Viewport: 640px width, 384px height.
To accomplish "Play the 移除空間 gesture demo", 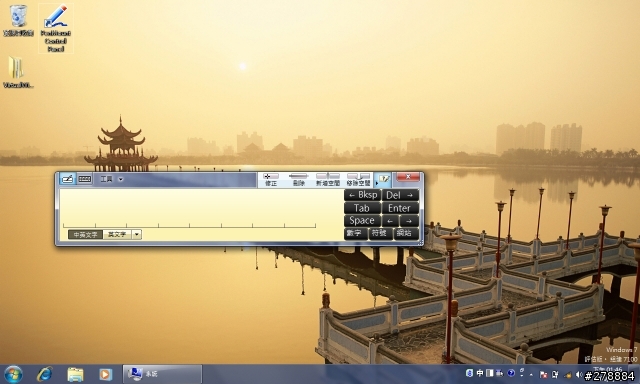I will tap(358, 180).
